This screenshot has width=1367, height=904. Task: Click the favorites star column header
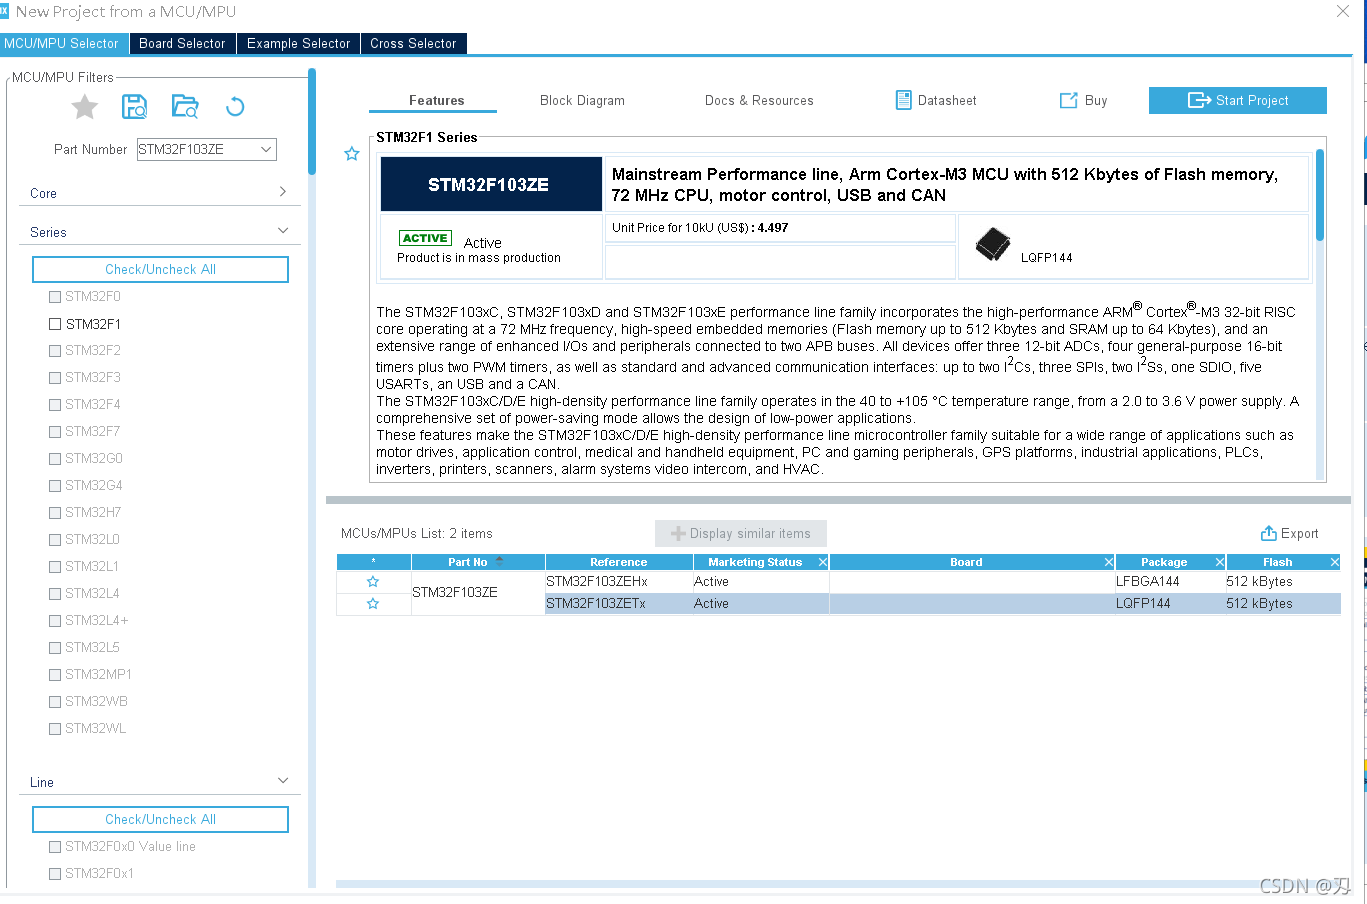pyautogui.click(x=373, y=562)
